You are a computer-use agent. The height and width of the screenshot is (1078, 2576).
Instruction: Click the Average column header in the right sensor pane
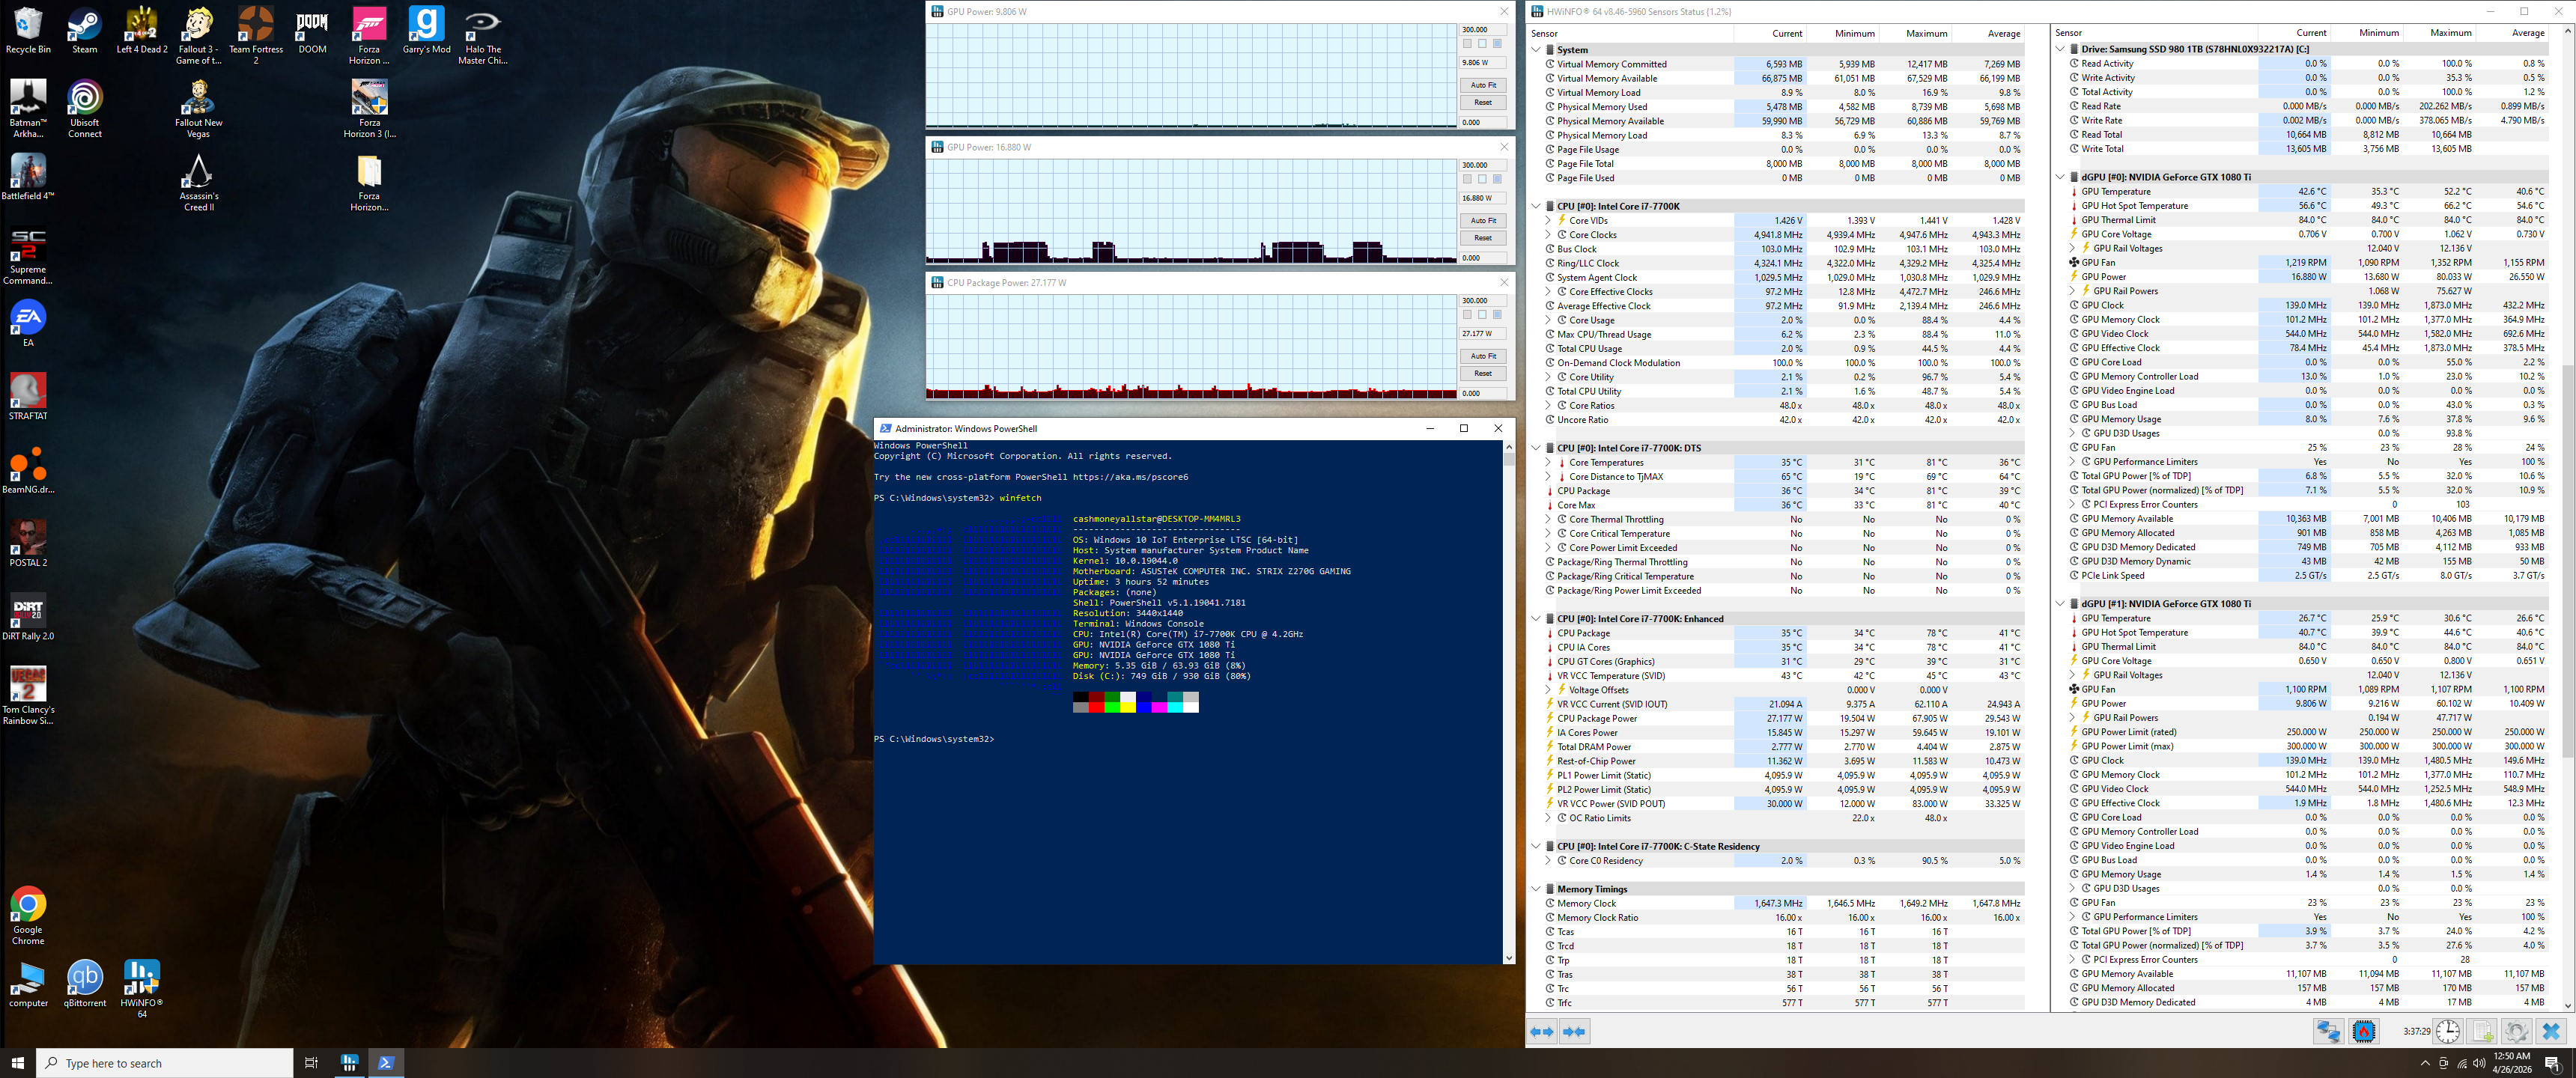[x=2527, y=33]
